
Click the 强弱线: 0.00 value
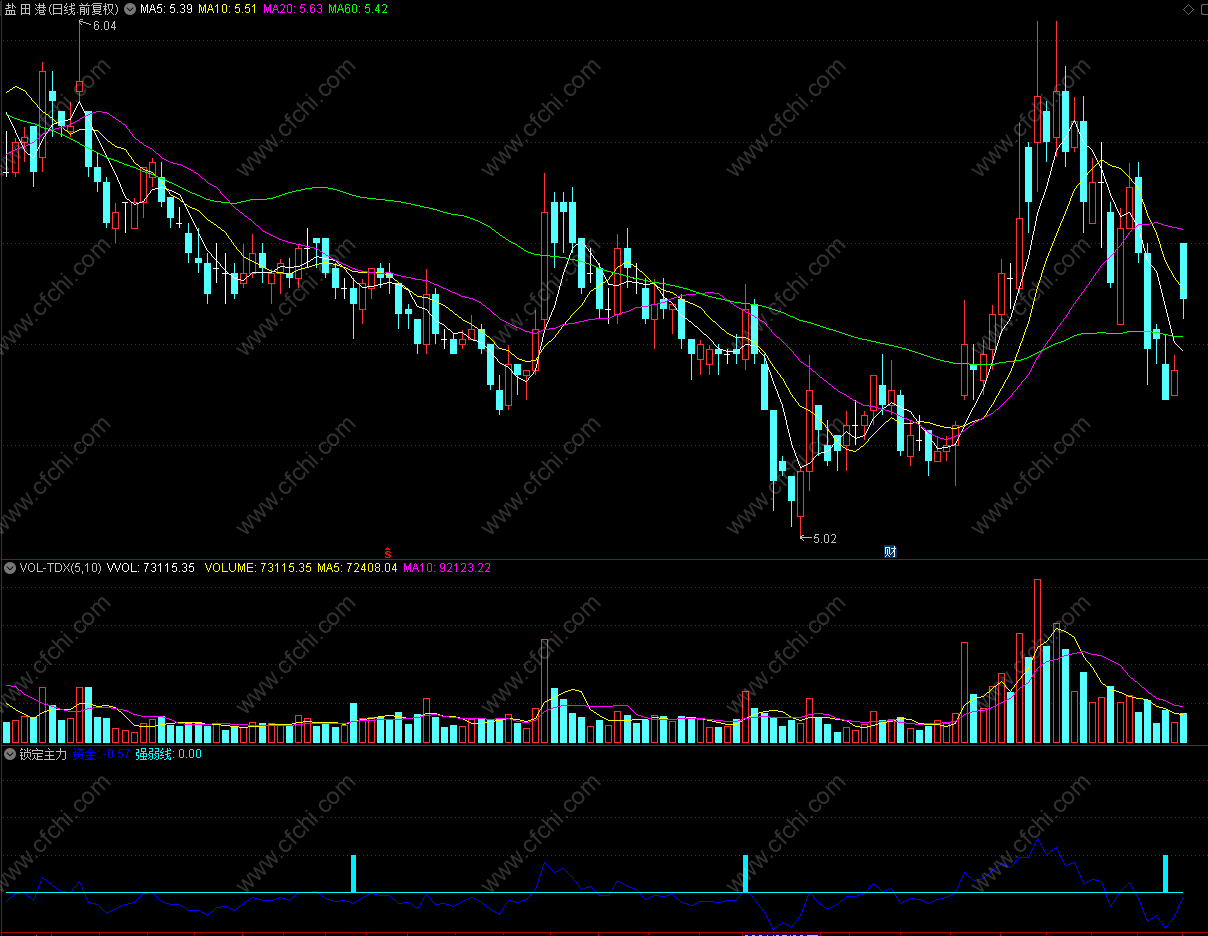[x=169, y=755]
